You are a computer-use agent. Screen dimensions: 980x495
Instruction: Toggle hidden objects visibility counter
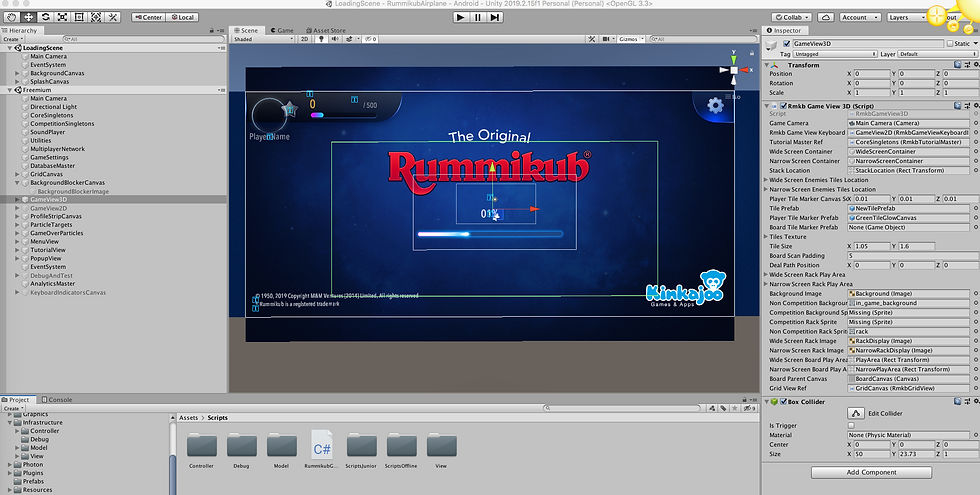[371, 39]
